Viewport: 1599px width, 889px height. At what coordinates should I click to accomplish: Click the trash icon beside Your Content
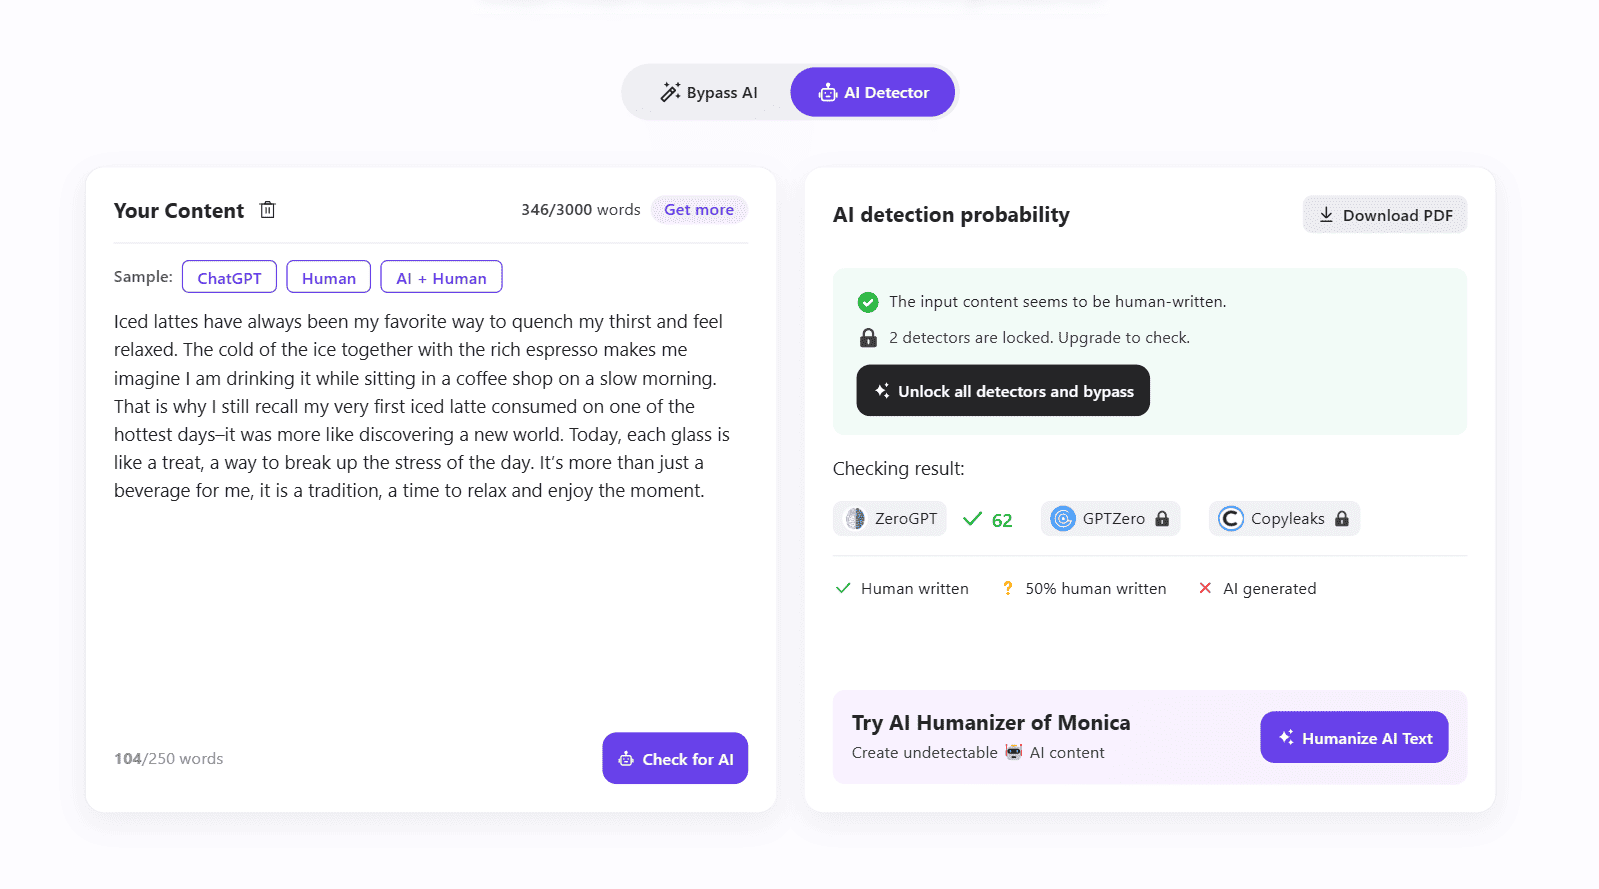pos(267,210)
